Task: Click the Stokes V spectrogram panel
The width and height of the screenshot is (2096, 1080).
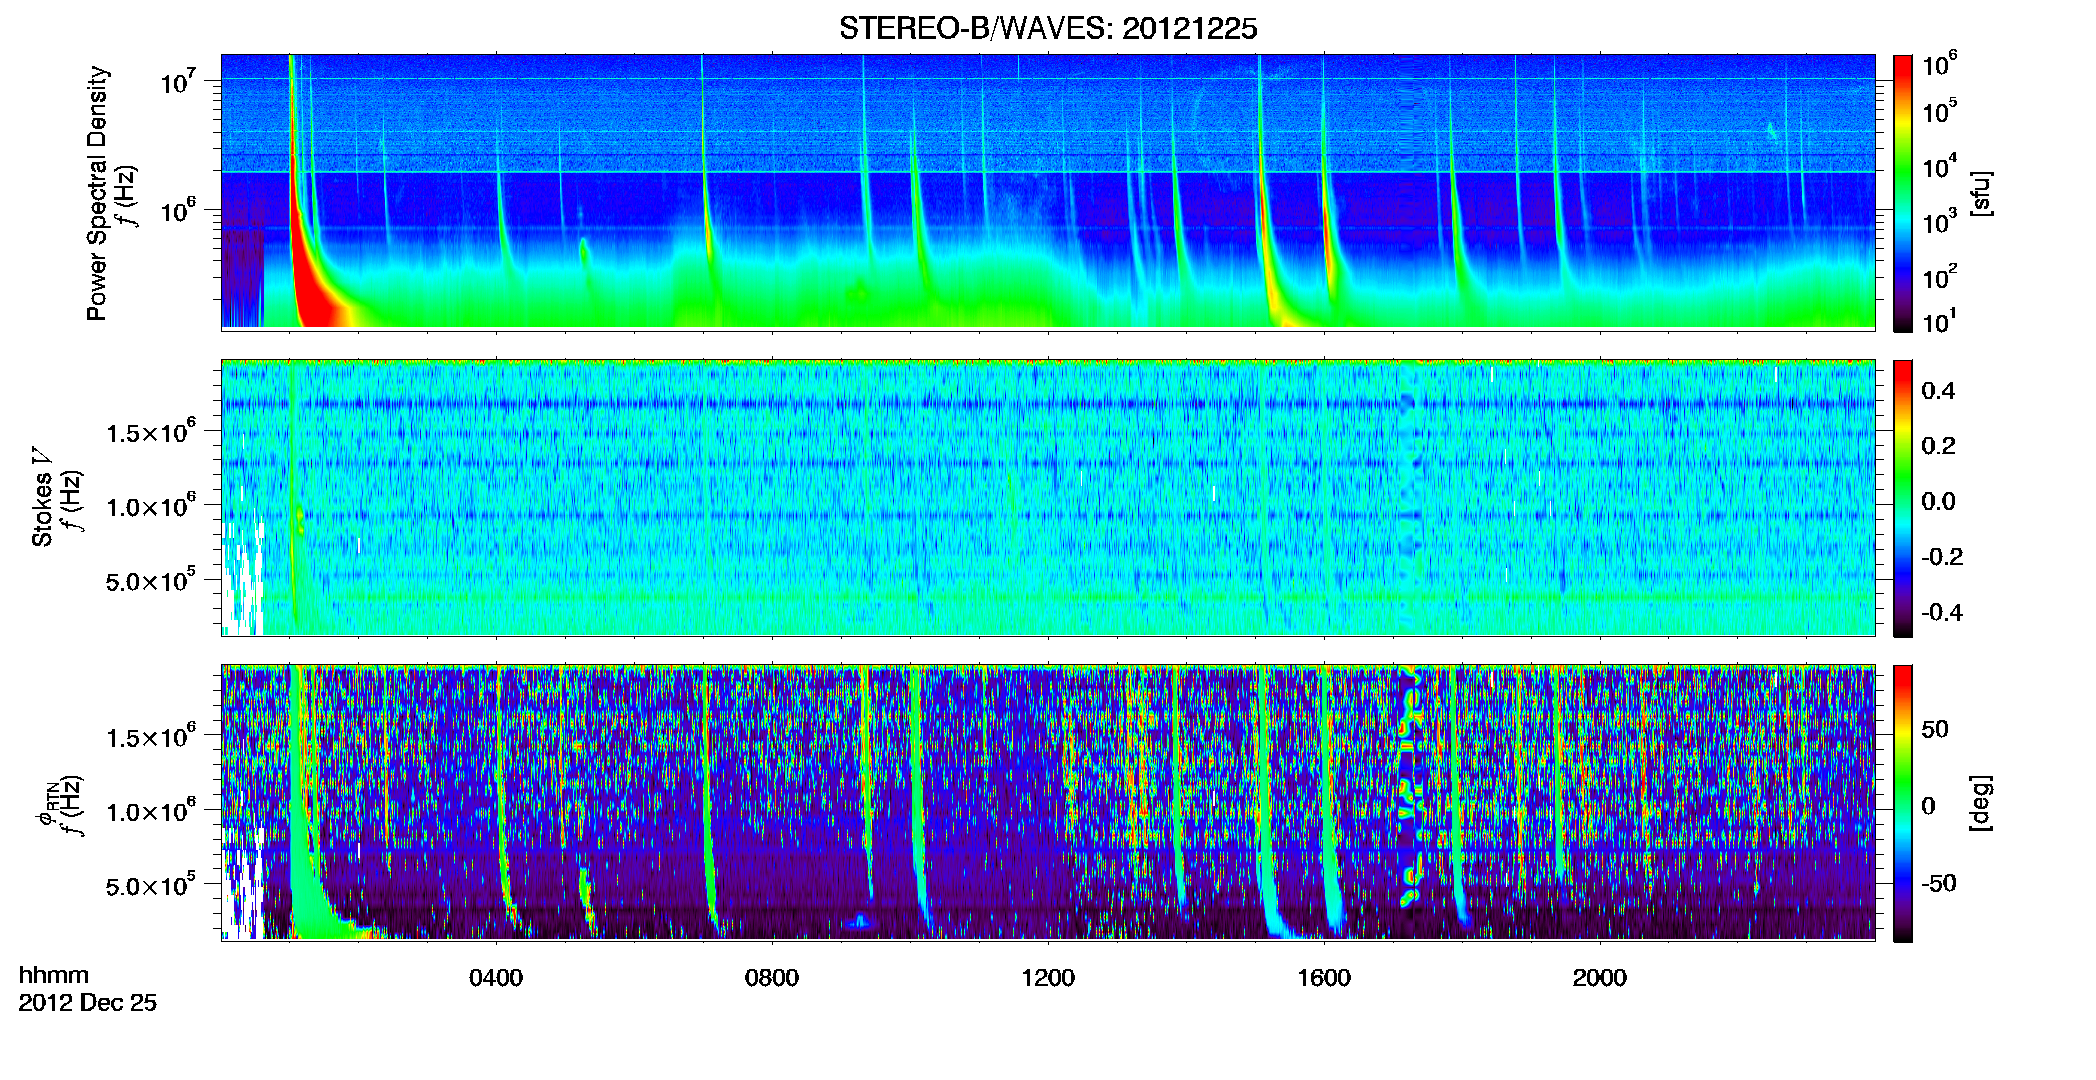Action: click(x=1048, y=498)
